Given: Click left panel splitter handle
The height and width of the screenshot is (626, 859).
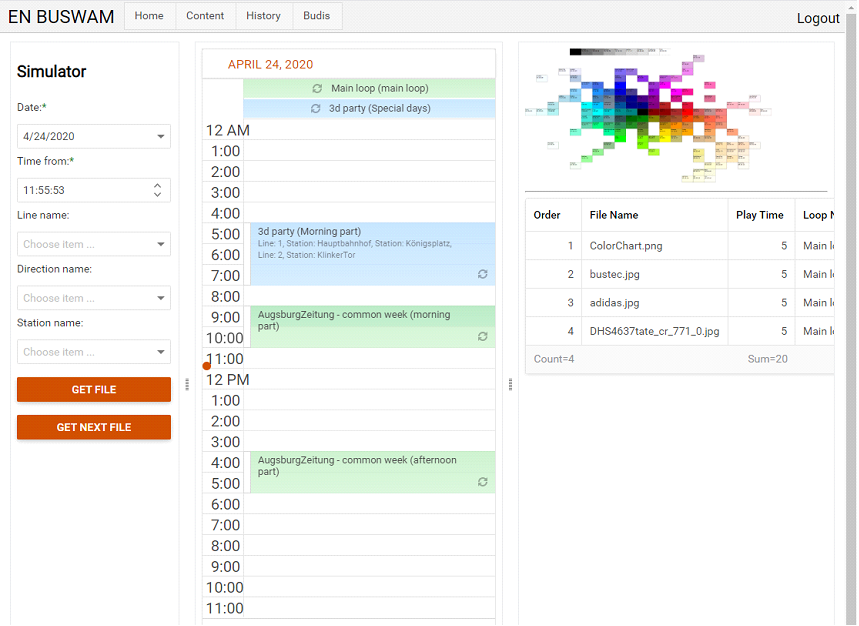Looking at the screenshot, I should click(187, 384).
